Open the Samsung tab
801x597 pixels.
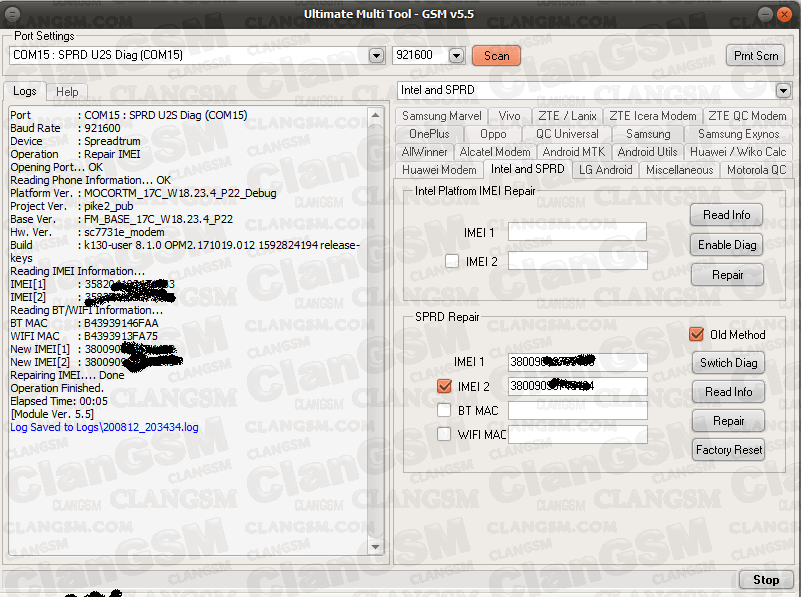[648, 134]
